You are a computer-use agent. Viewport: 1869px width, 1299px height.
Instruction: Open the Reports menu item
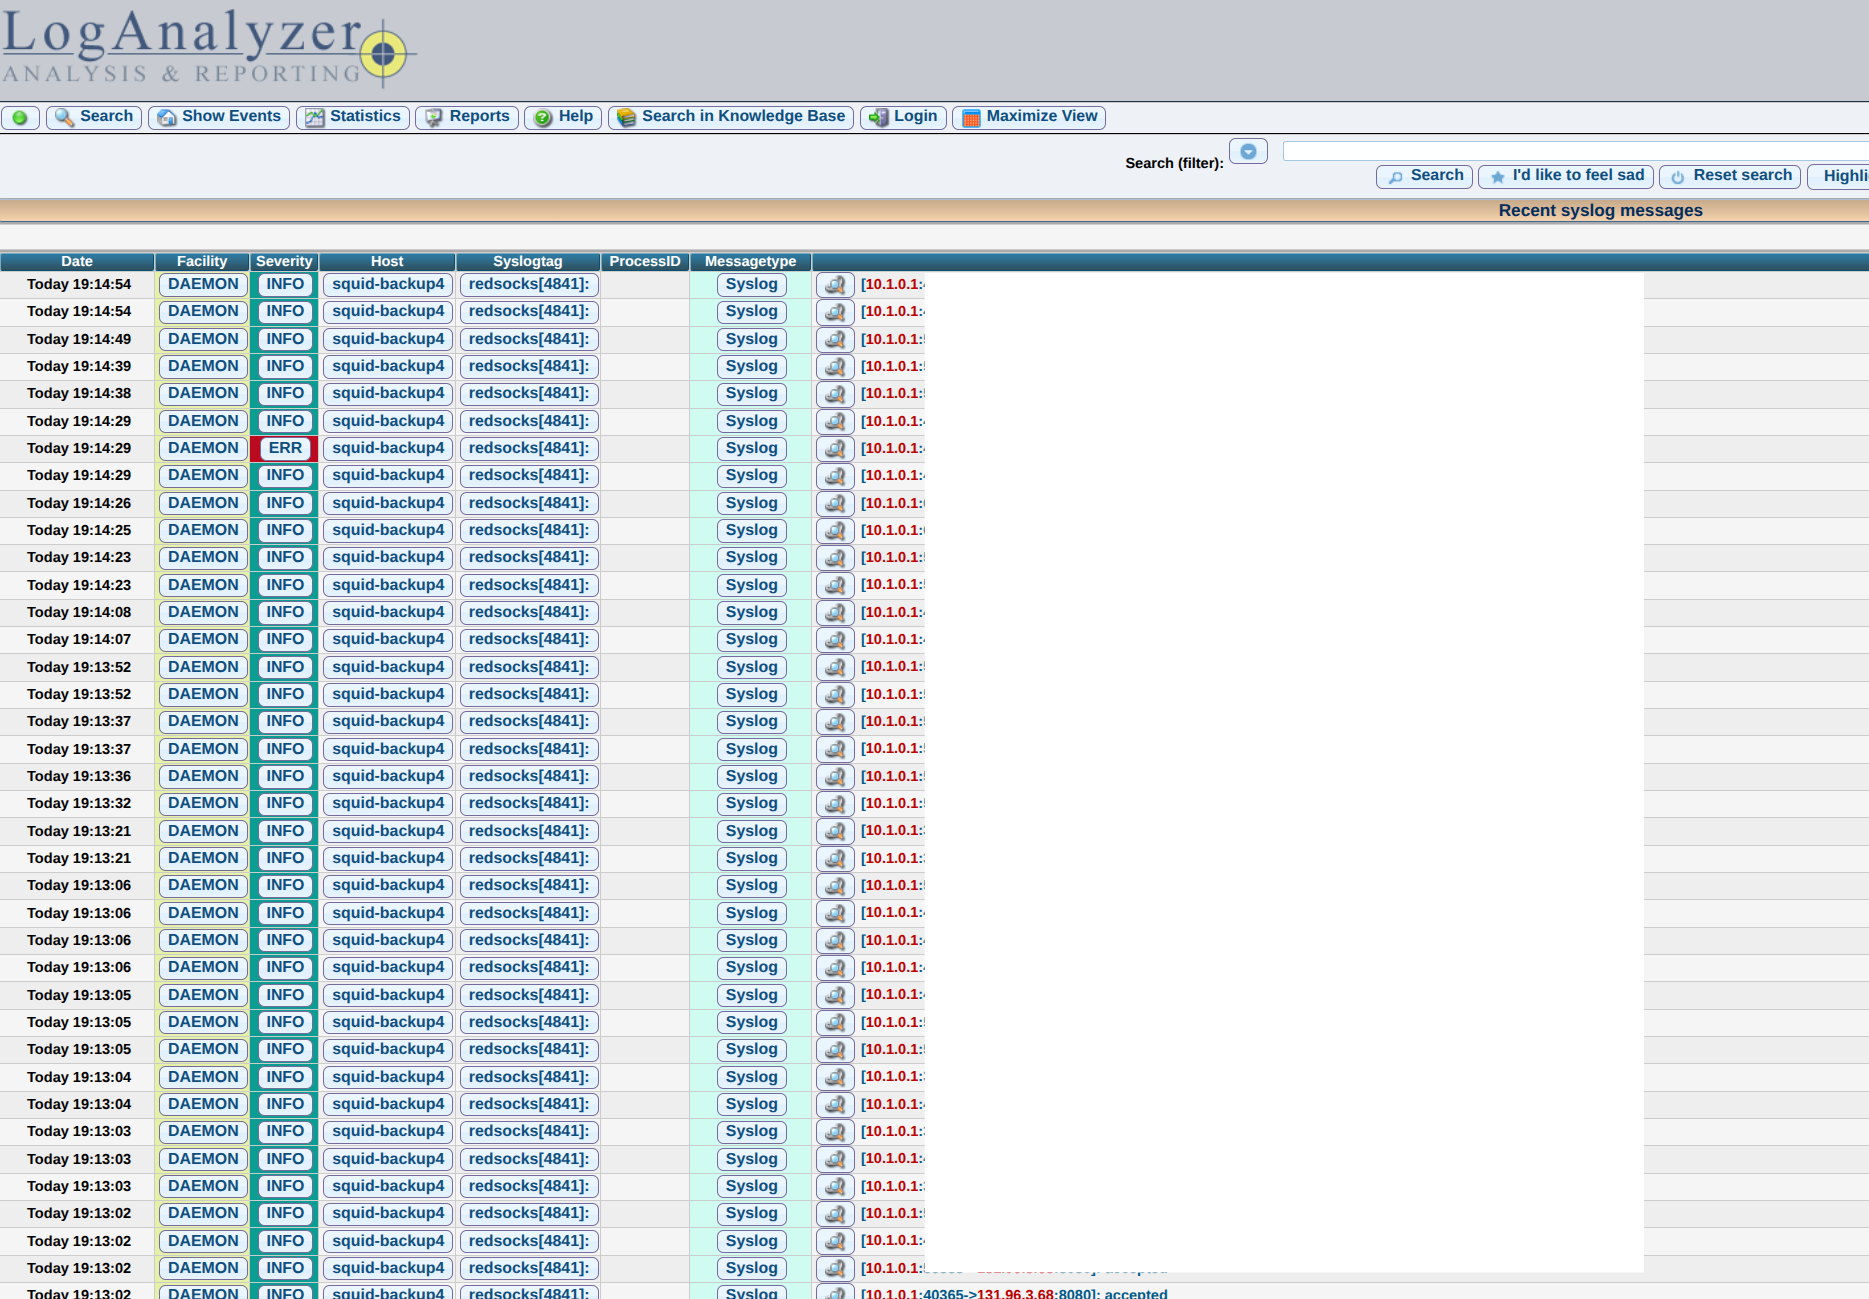coord(467,117)
